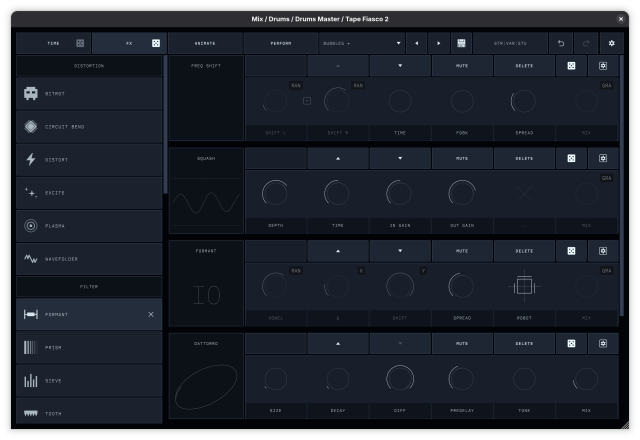Toggle the link box between Shift L and Shift R
The image size is (640, 440).
pyautogui.click(x=307, y=101)
